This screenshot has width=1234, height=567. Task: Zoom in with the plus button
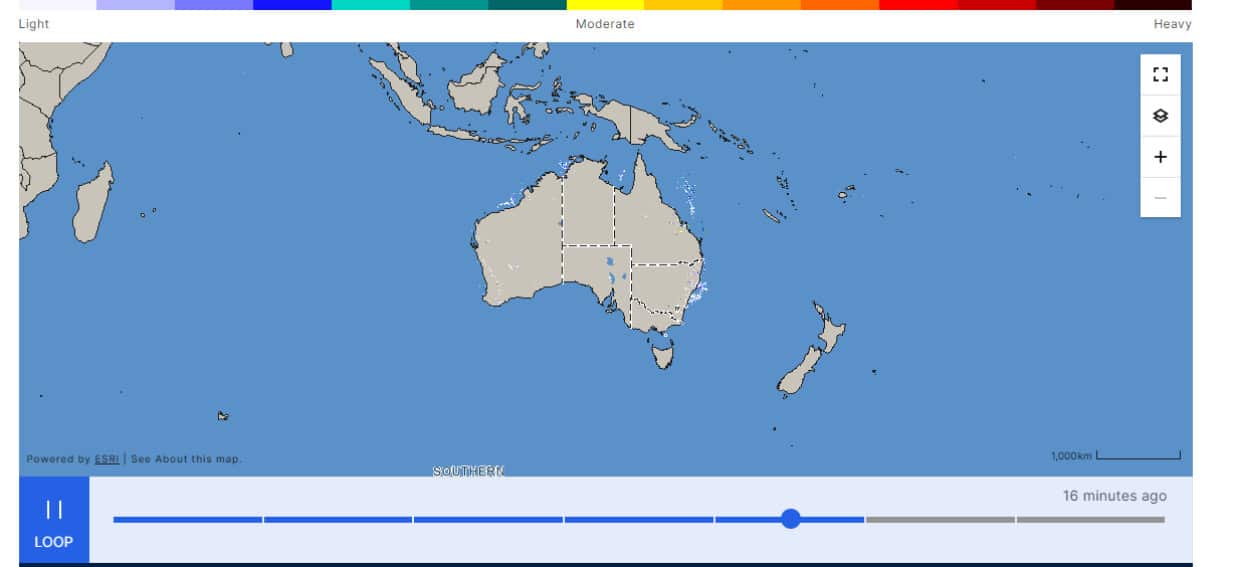(1160, 157)
